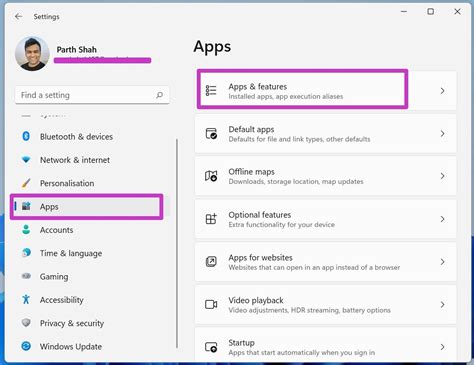Click the Personalisation brush icon
The image size is (474, 365).
26,183
